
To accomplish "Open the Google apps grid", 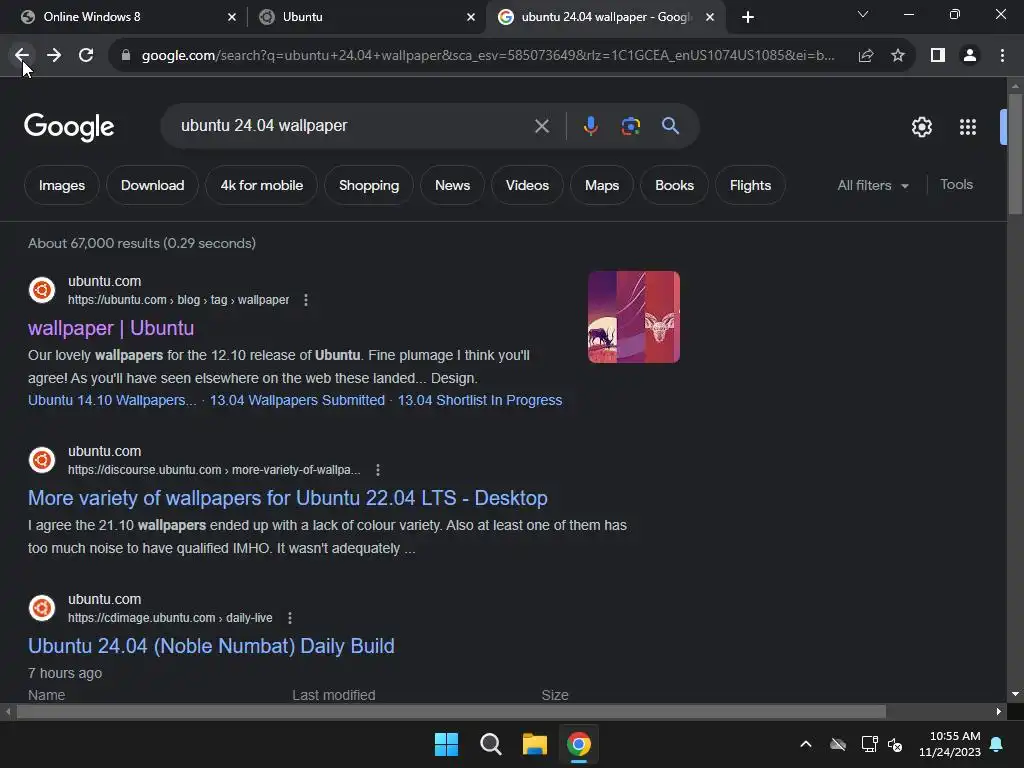I will [968, 127].
